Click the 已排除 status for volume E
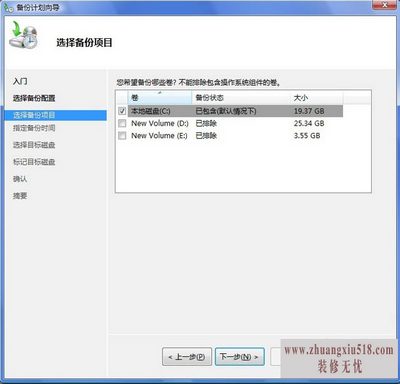This screenshot has height=384, width=400. [x=206, y=136]
